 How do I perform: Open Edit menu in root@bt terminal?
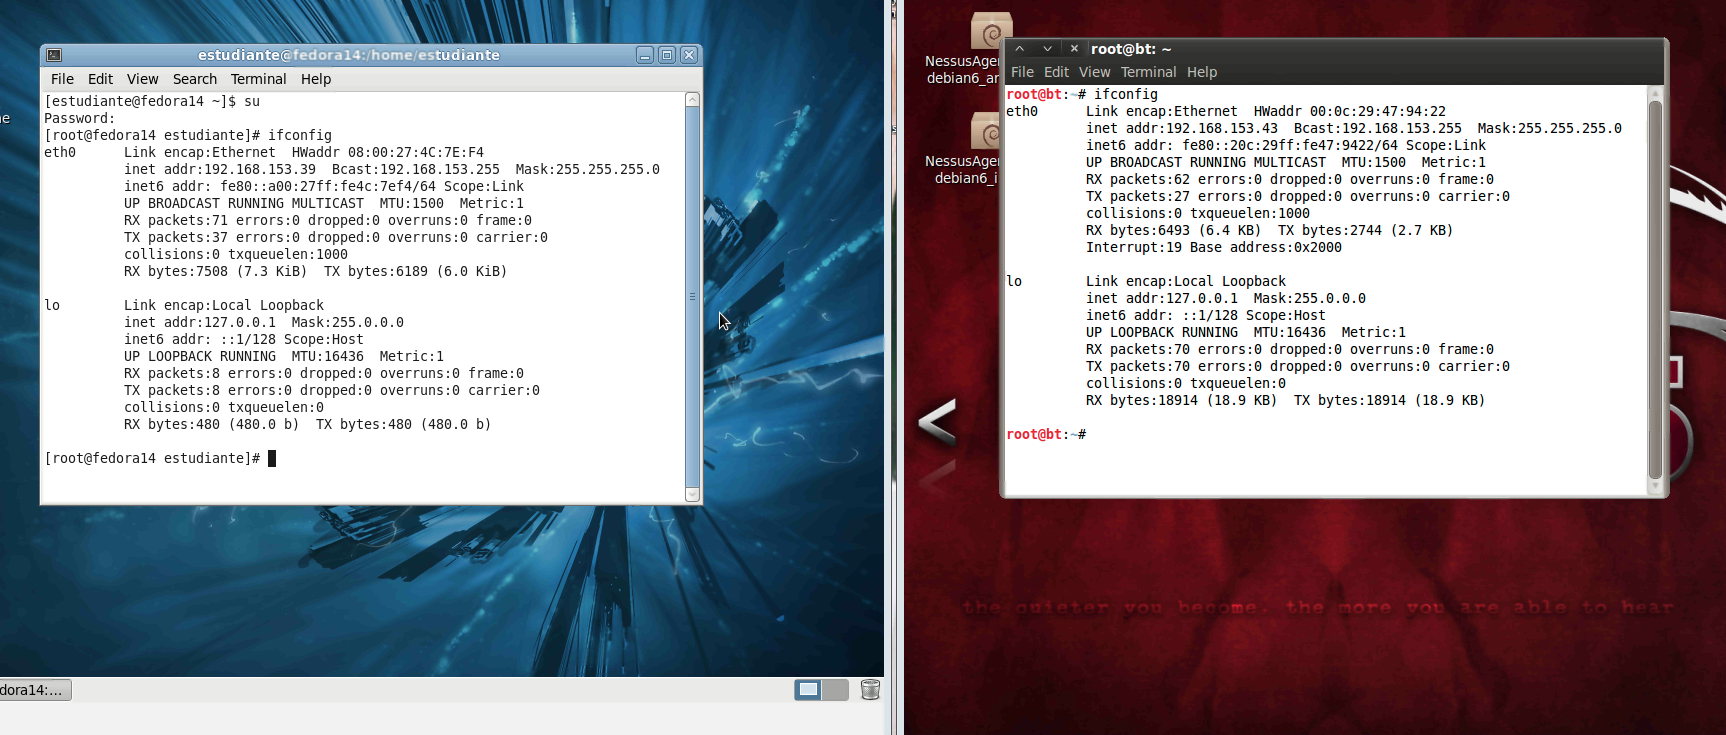1056,72
